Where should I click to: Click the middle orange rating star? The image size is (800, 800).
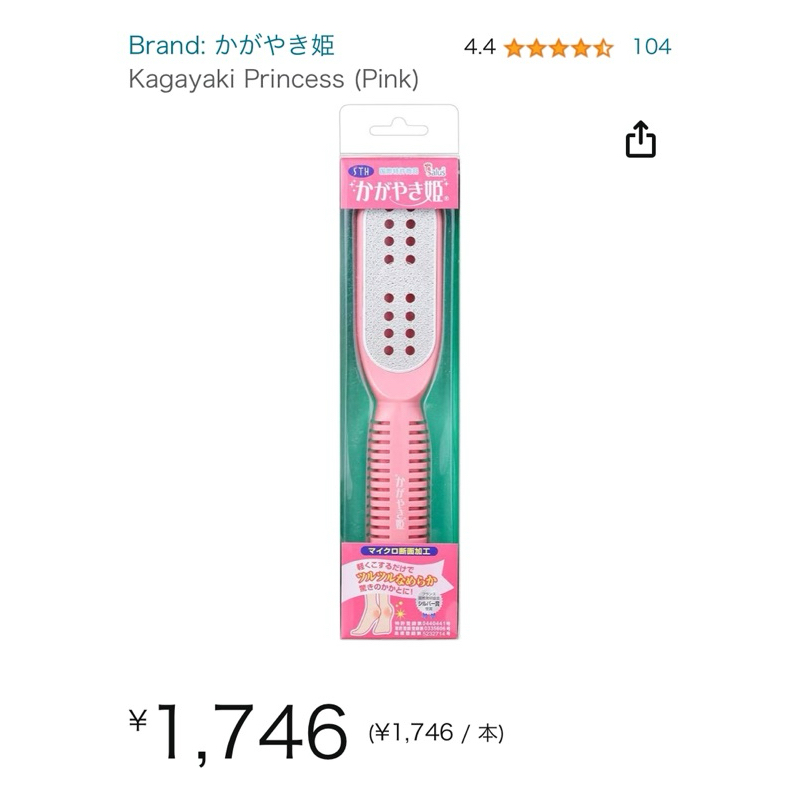pos(559,48)
